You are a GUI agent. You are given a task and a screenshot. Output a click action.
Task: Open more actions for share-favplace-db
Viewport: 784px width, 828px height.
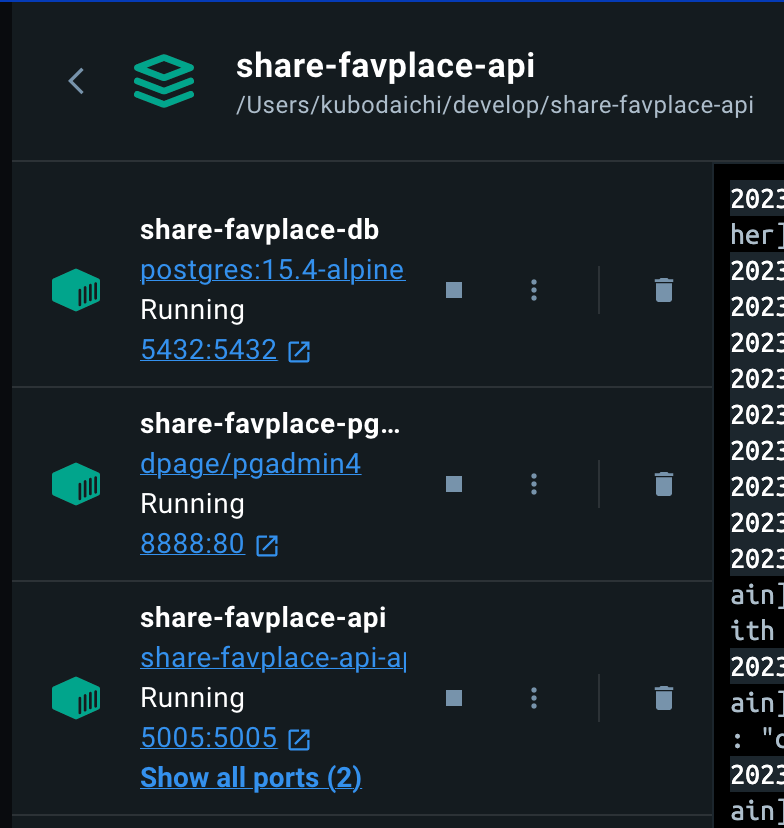pyautogui.click(x=534, y=290)
